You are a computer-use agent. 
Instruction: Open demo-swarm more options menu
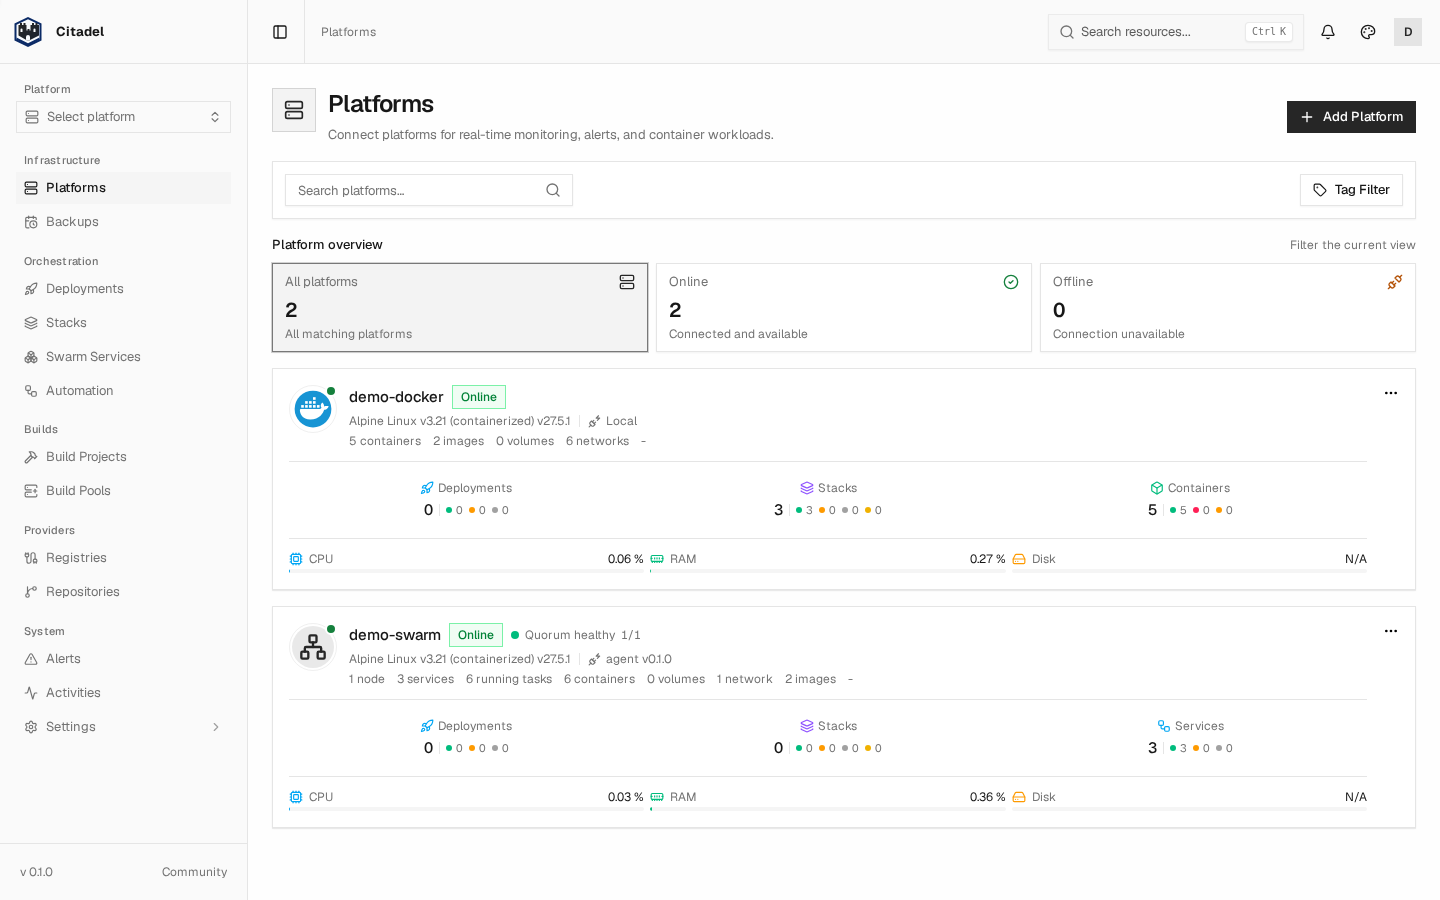[x=1391, y=631]
